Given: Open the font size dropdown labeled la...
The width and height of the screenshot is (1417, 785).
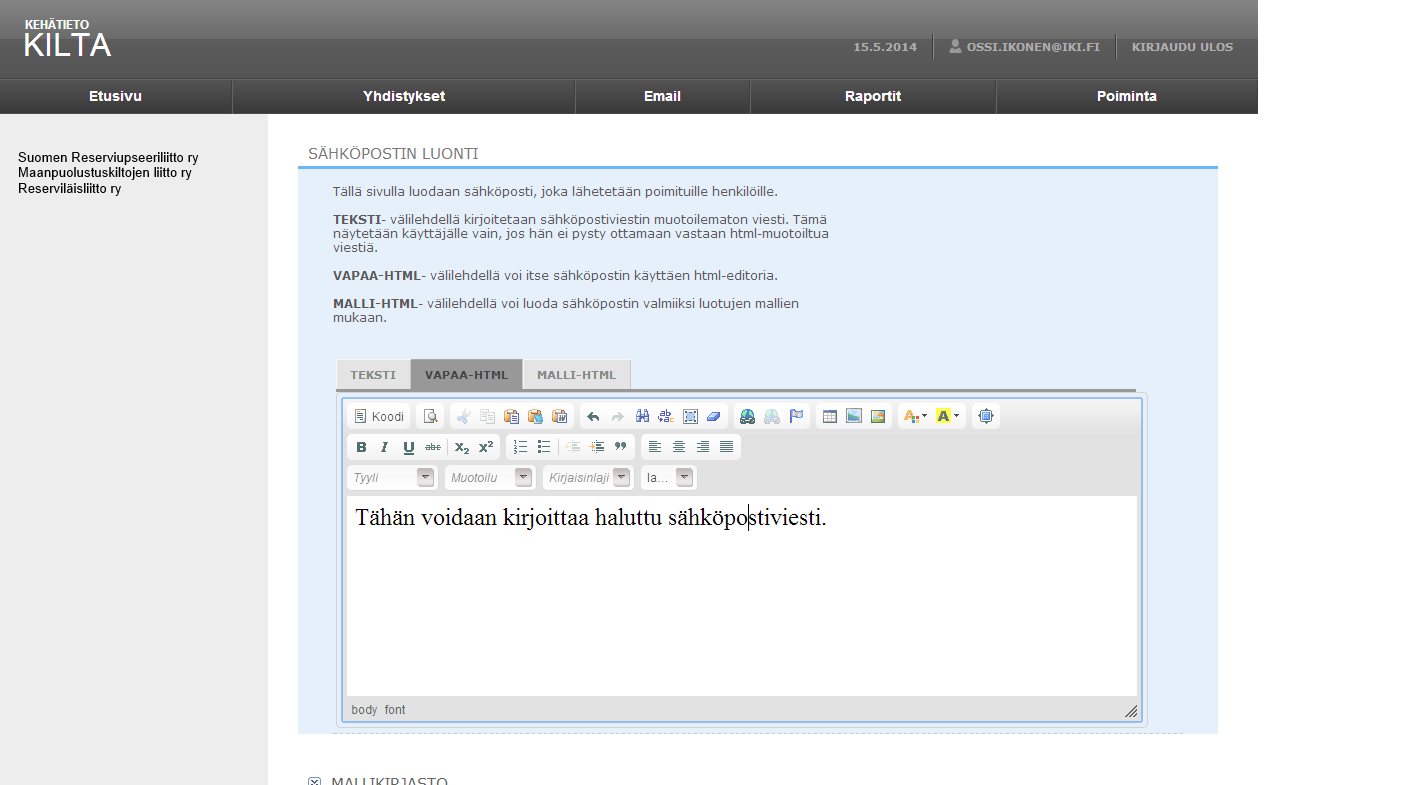Looking at the screenshot, I should click(x=668, y=478).
